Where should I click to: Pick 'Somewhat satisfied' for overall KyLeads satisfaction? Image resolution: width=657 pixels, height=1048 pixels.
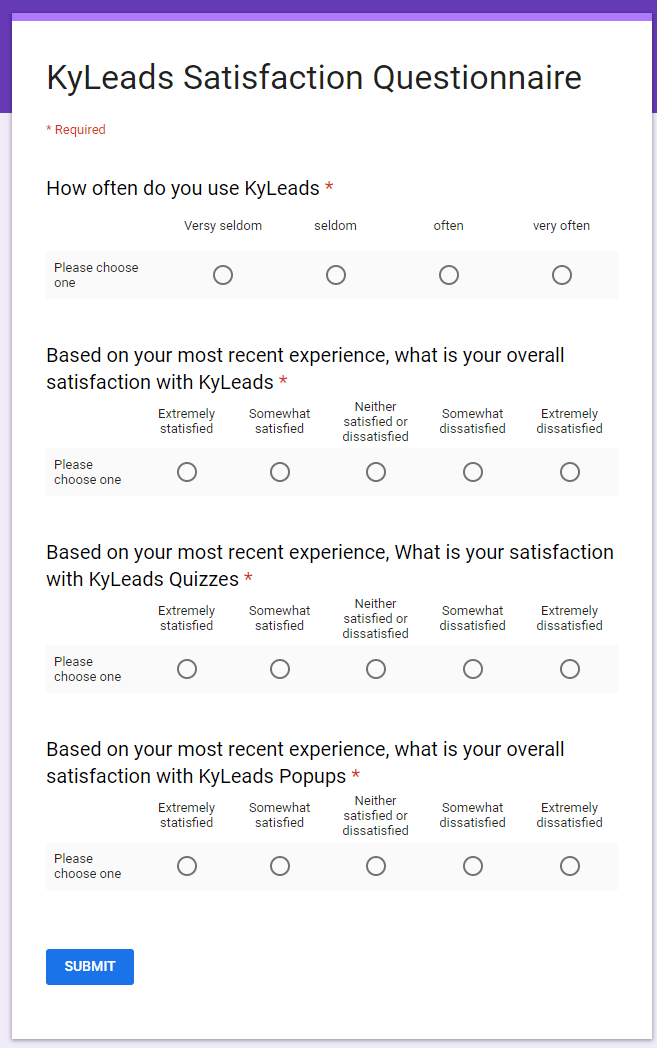point(280,472)
